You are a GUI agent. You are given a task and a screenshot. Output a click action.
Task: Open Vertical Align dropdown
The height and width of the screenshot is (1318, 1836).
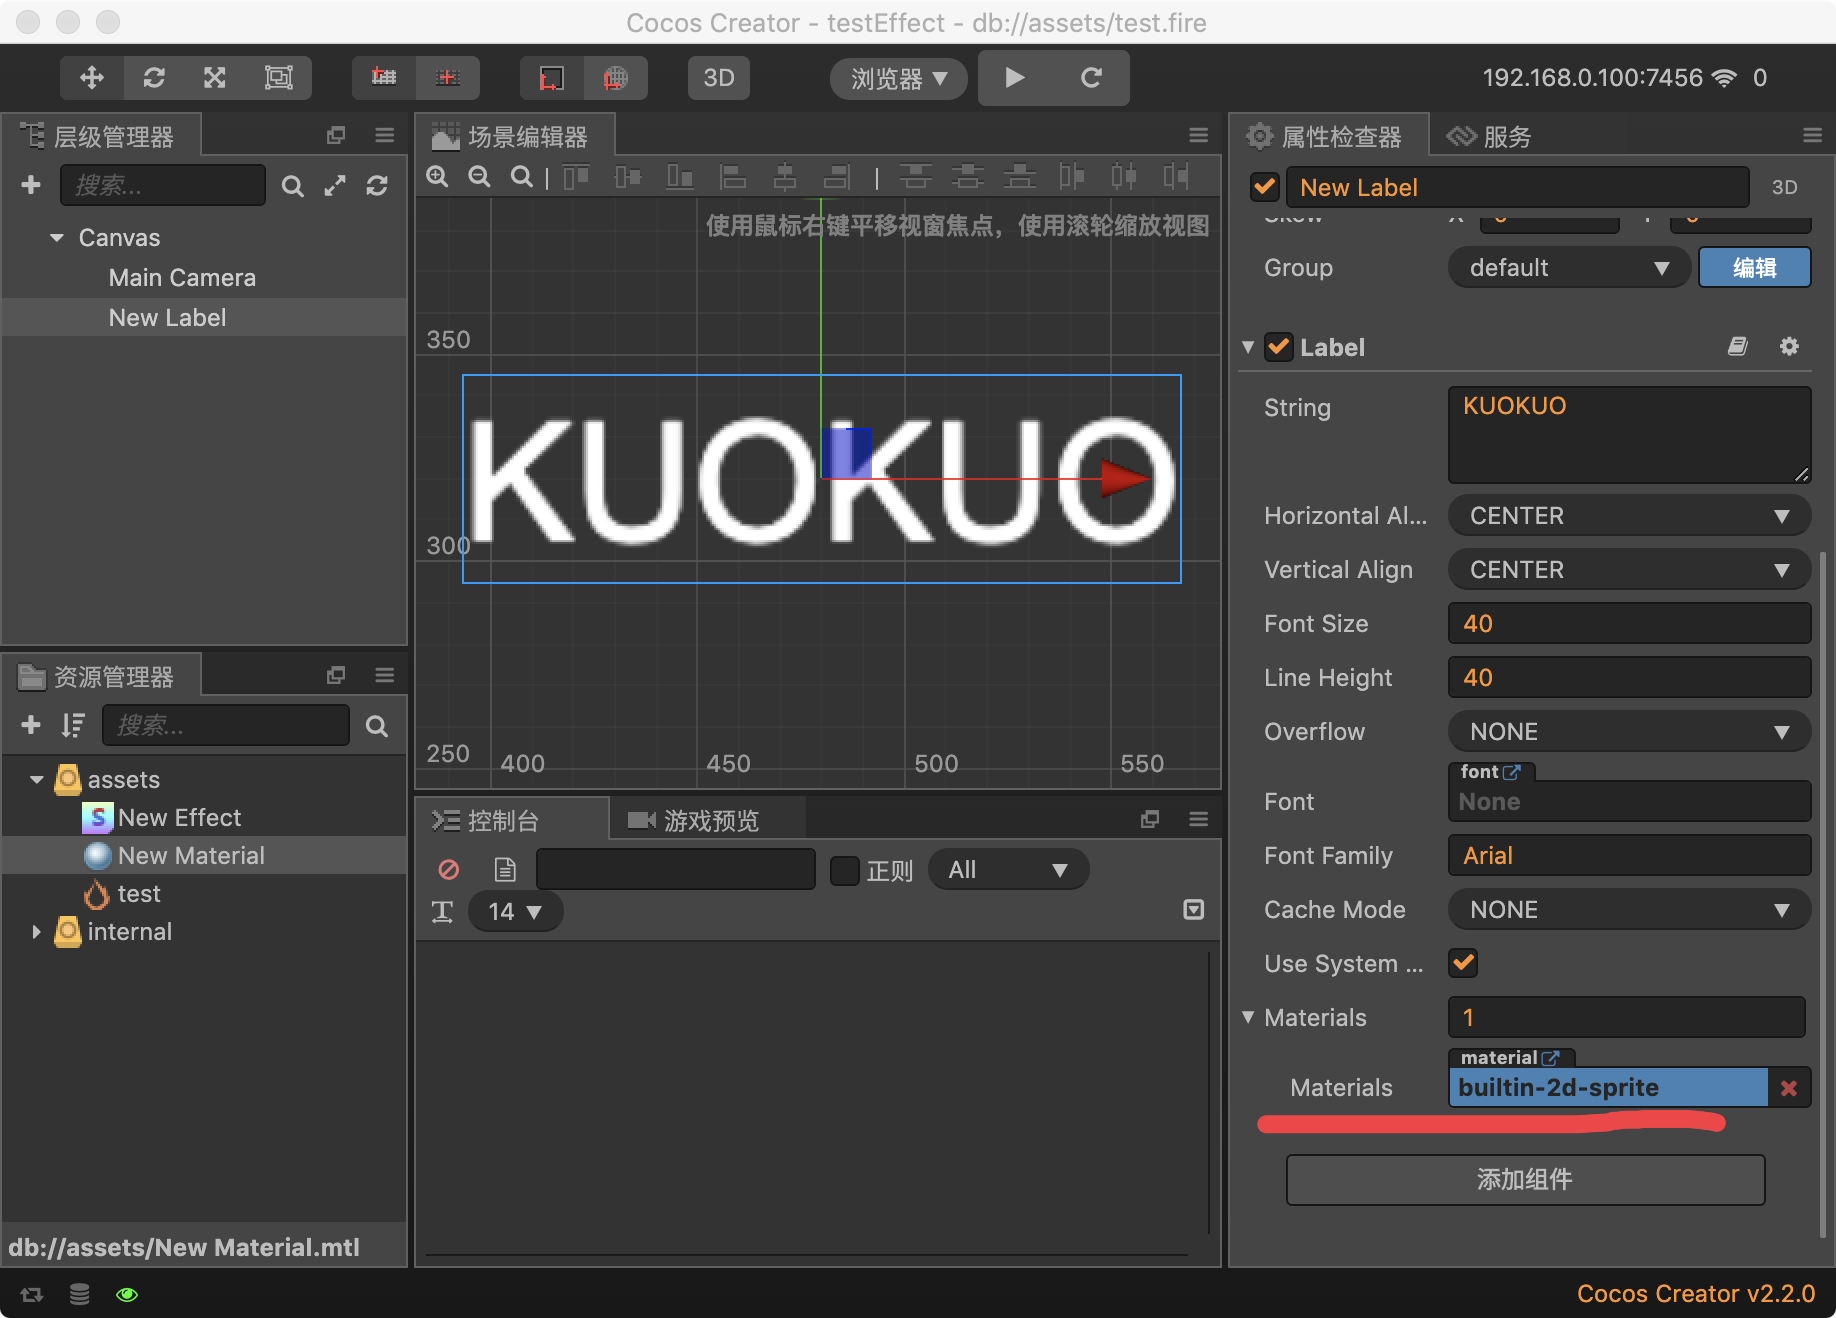1629,570
